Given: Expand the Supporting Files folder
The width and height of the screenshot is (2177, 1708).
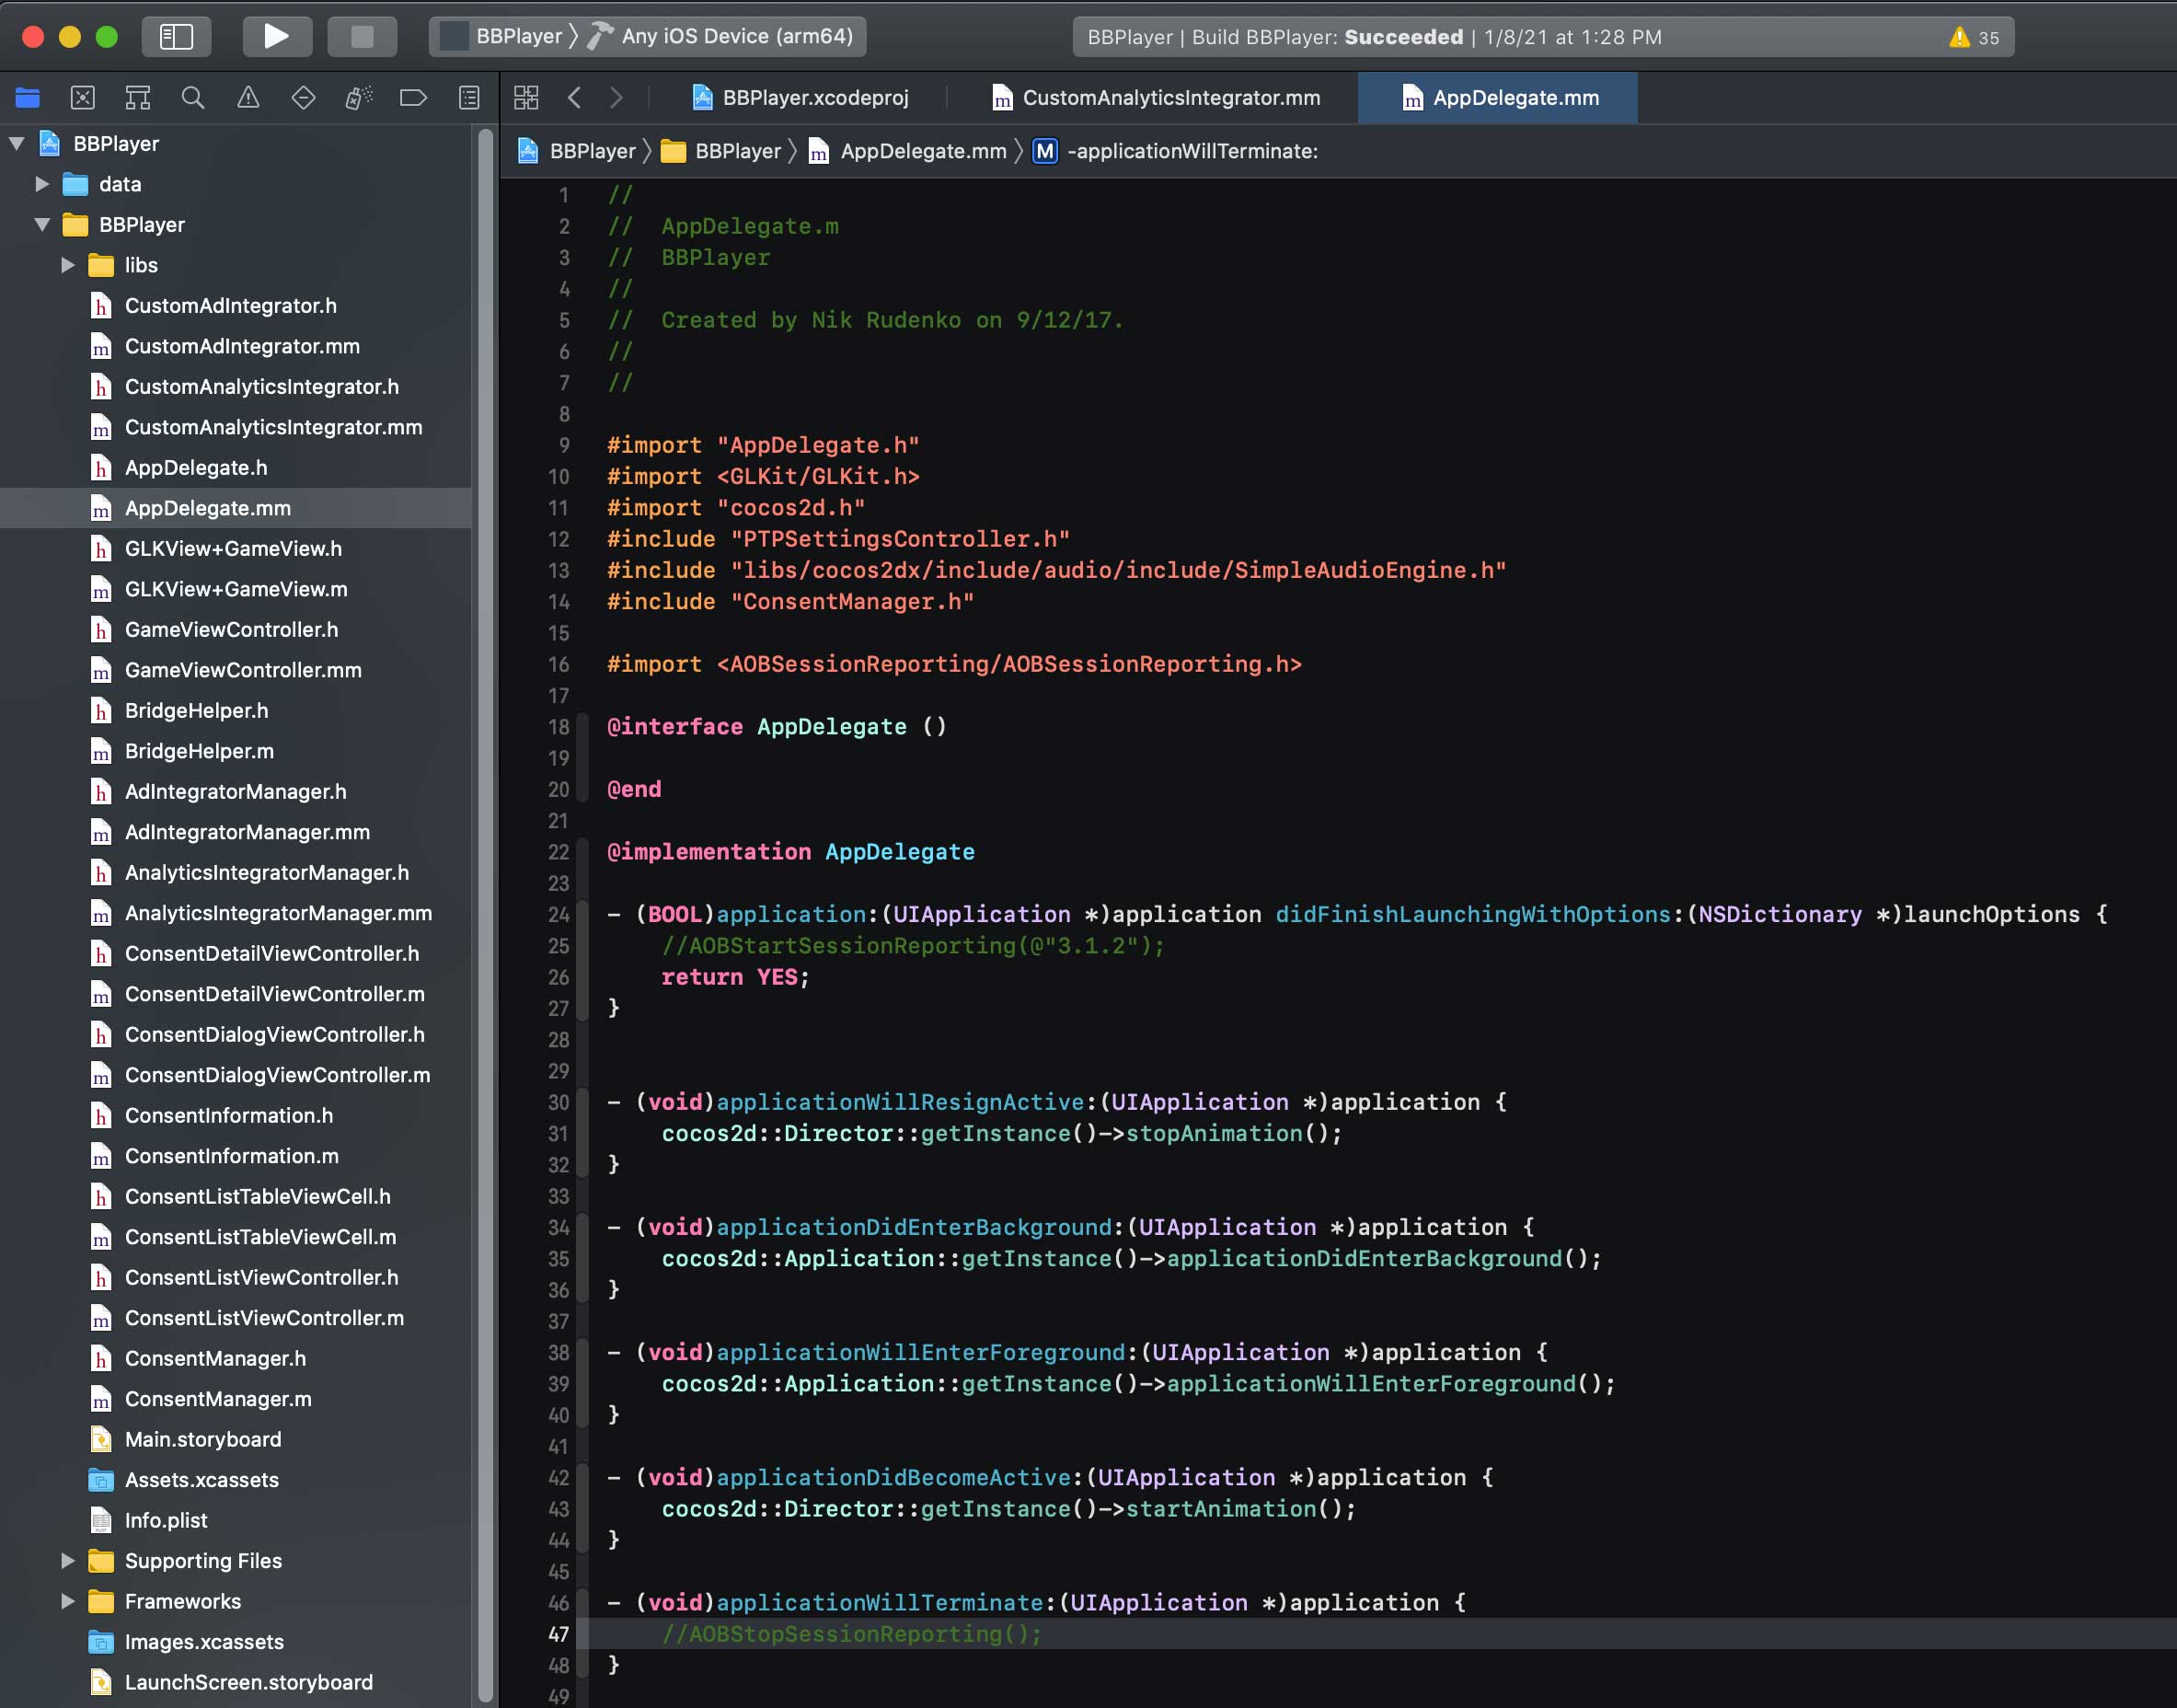Looking at the screenshot, I should (68, 1561).
